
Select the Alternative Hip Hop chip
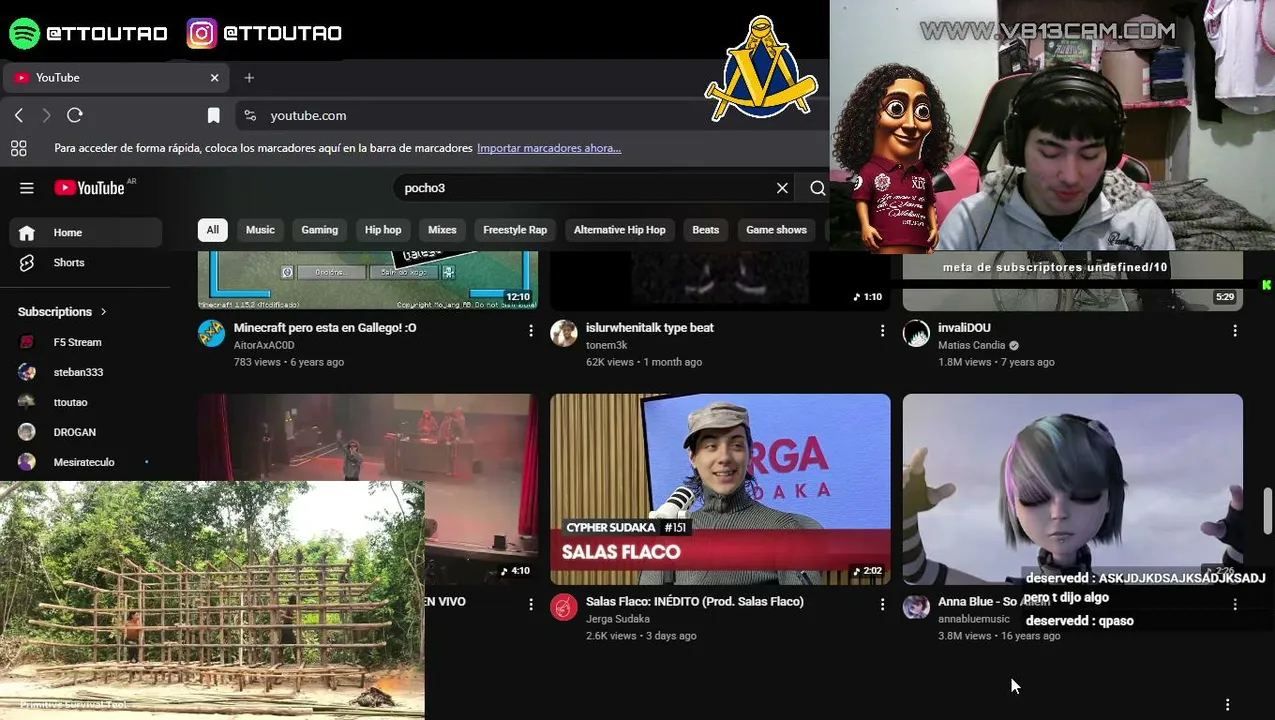(619, 230)
